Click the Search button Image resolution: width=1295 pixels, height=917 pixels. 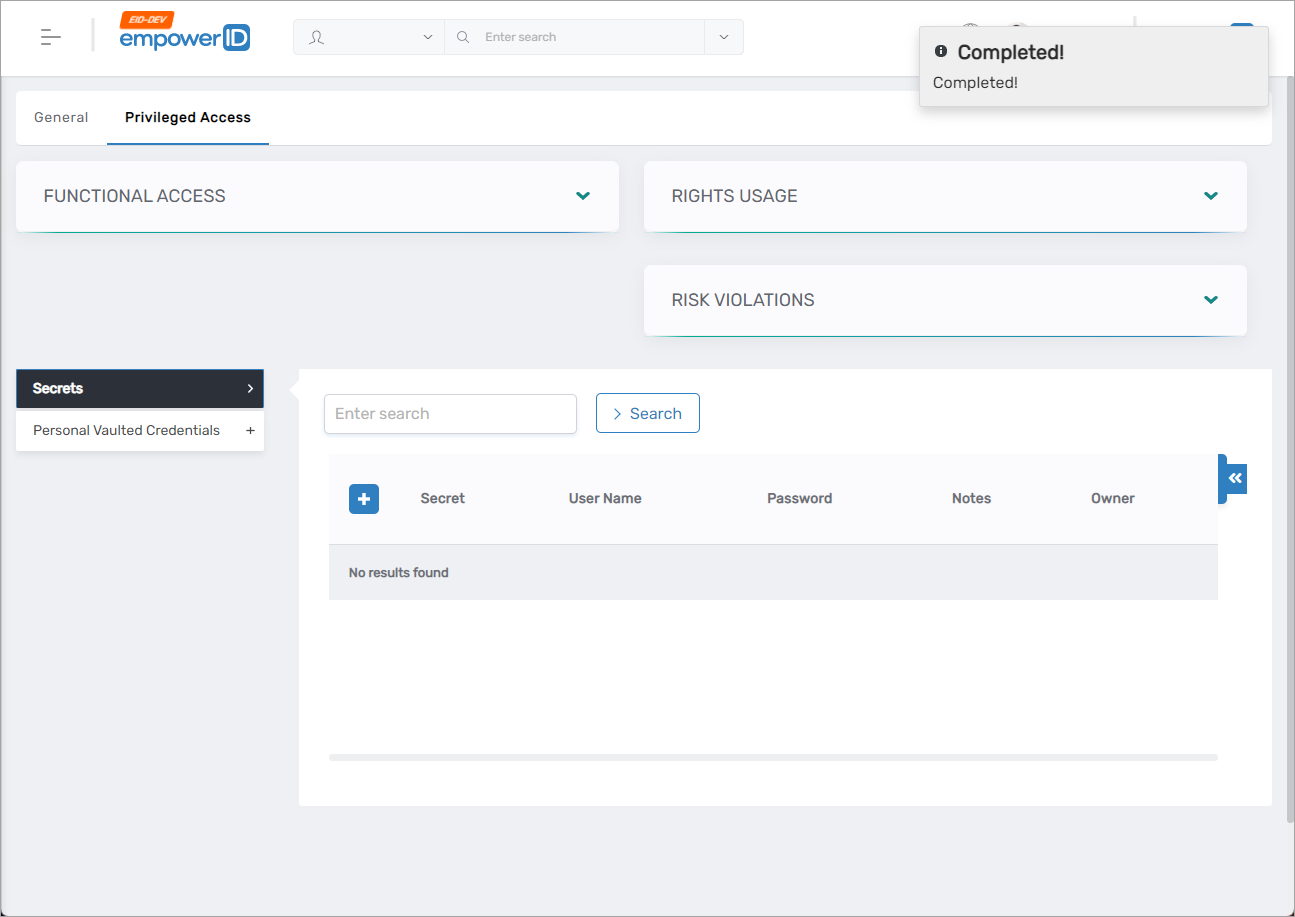(647, 413)
